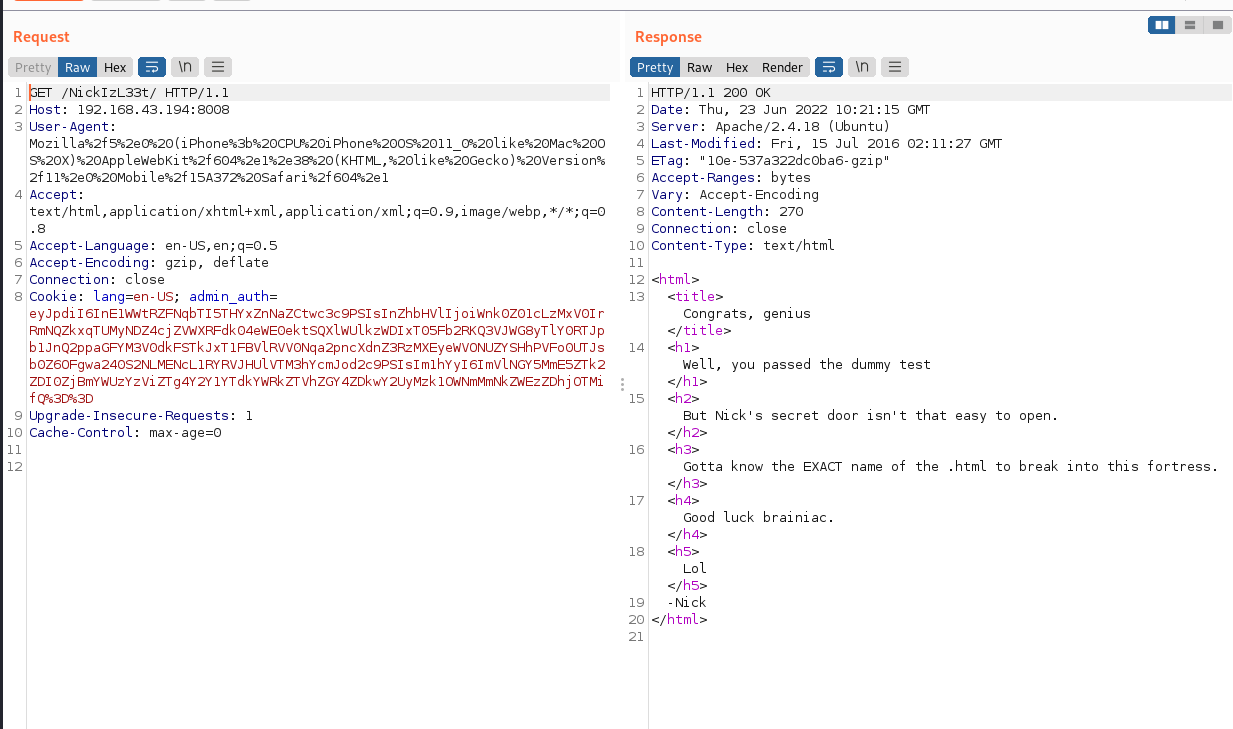Image resolution: width=1233 pixels, height=729 pixels.
Task: Open the Hex view of the Response
Action: [737, 67]
